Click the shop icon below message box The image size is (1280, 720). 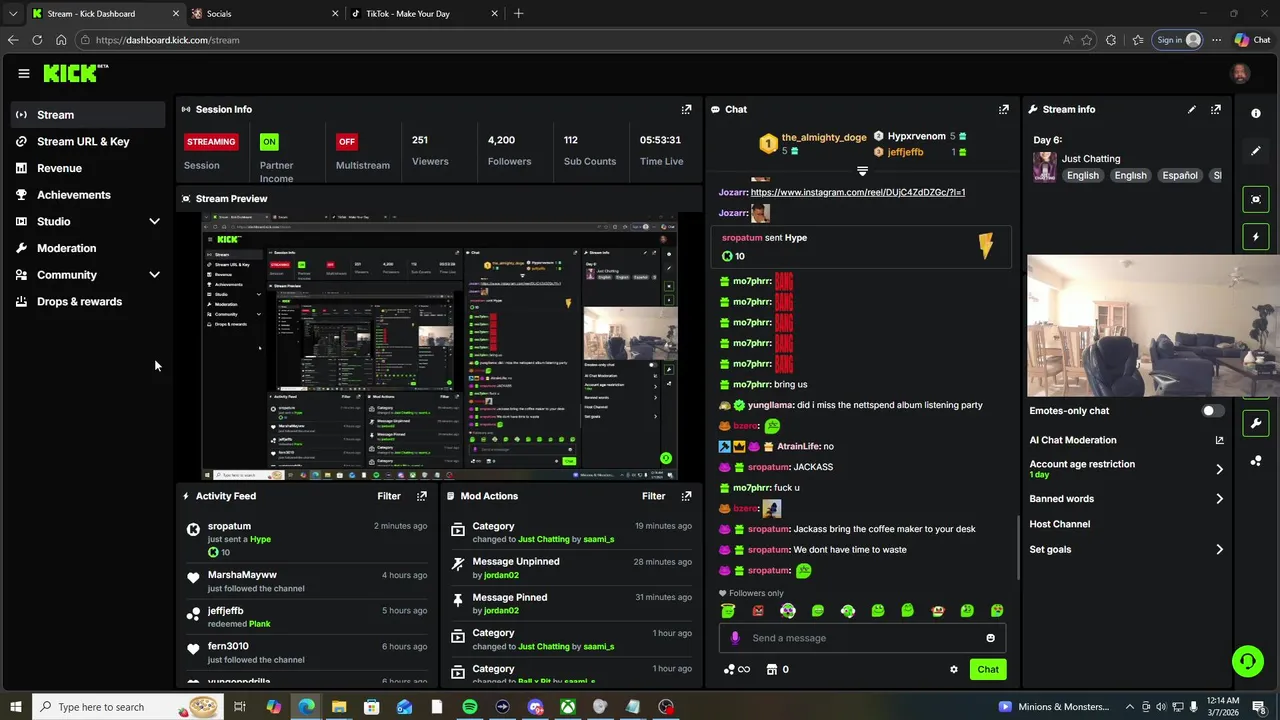pyautogui.click(x=772, y=670)
